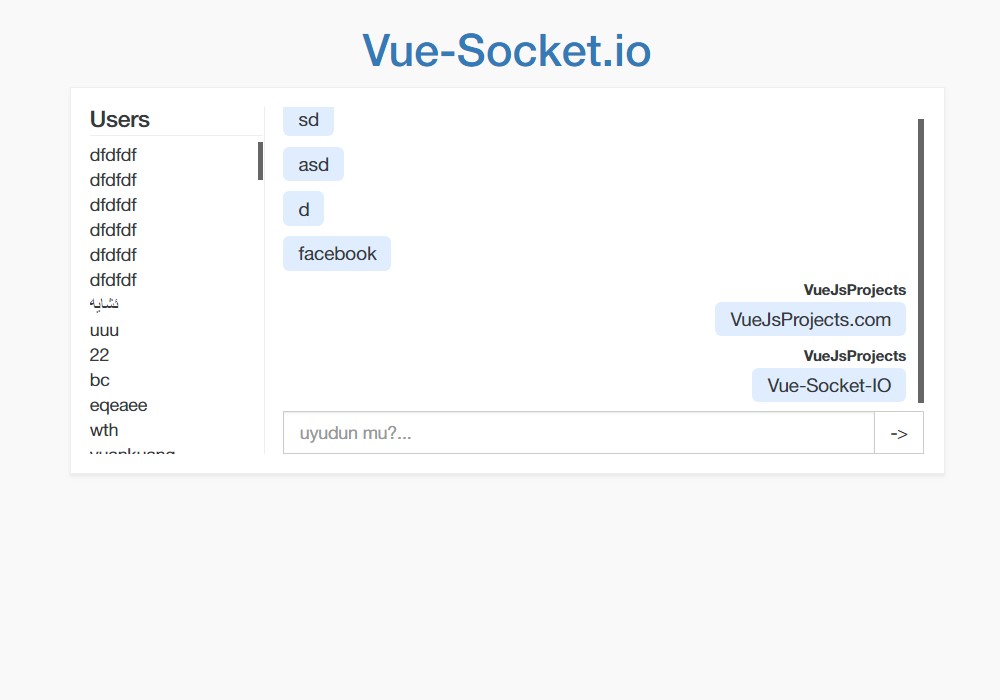The image size is (1000, 700).
Task: Select user 'wth' in users list
Action: (104, 430)
